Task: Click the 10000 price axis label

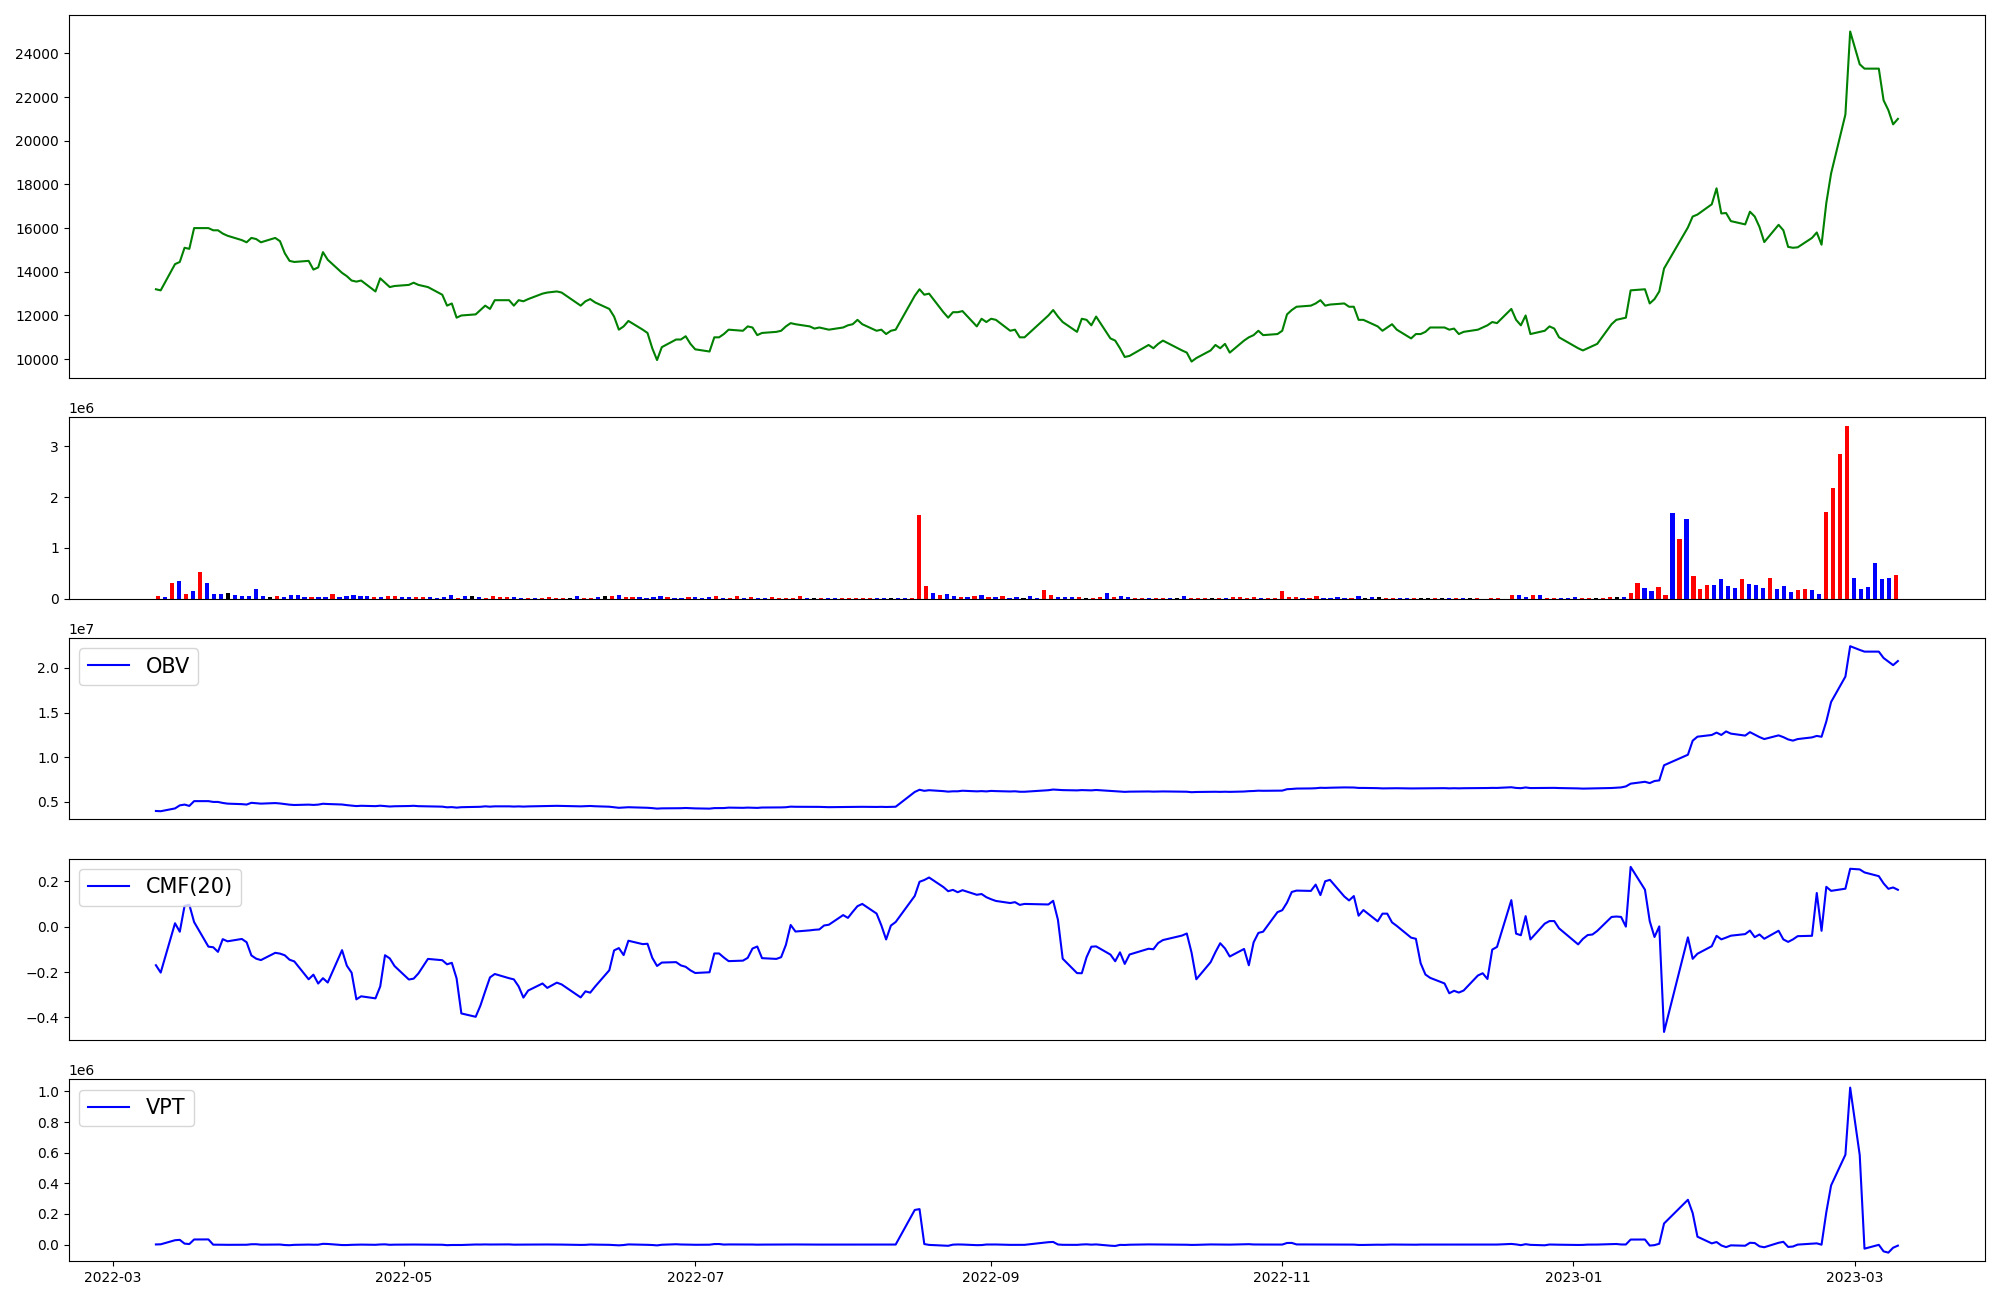Action: point(36,360)
